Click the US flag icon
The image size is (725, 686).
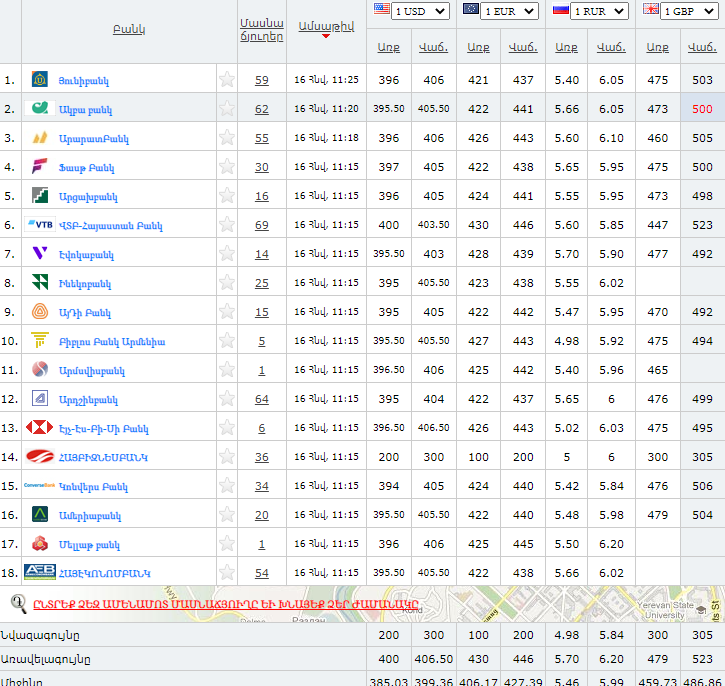pos(381,9)
